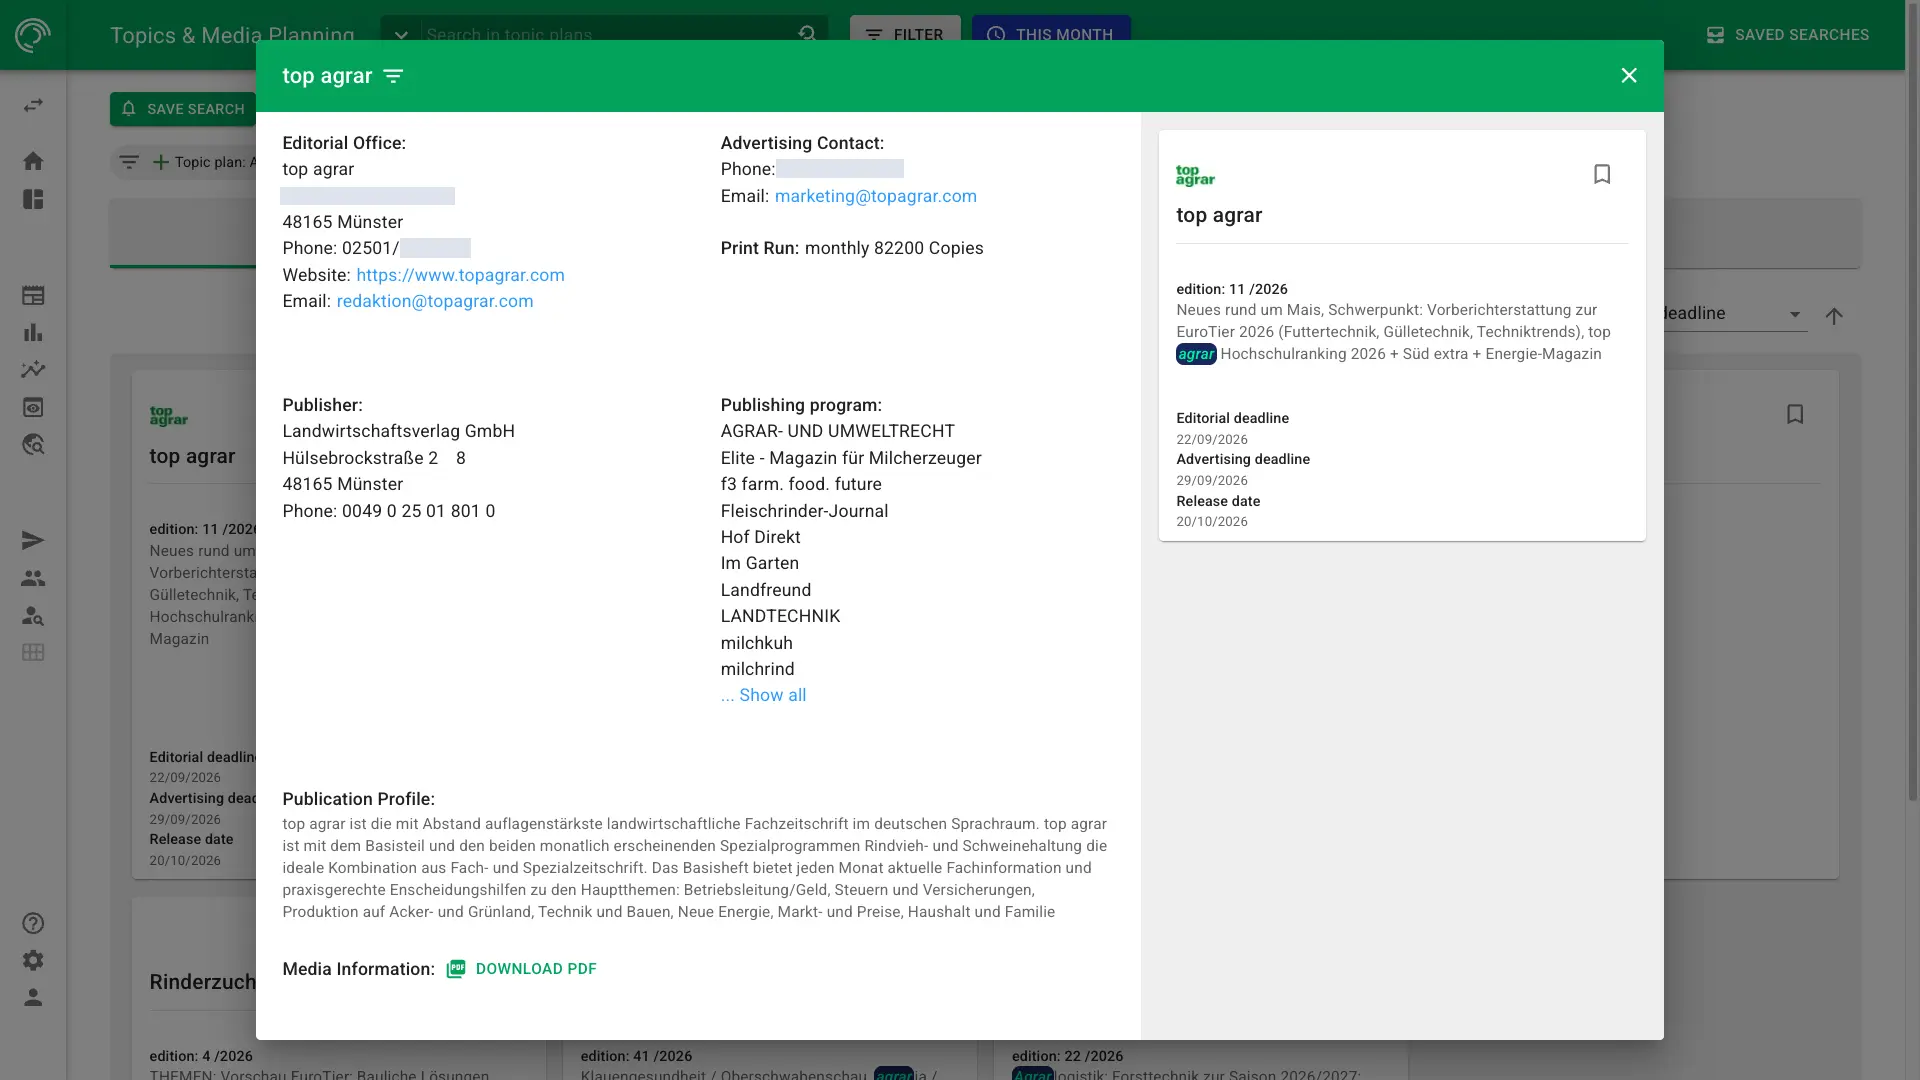Open the media preview eye icon in sidebar
Screen dimensions: 1920x1080
33,407
